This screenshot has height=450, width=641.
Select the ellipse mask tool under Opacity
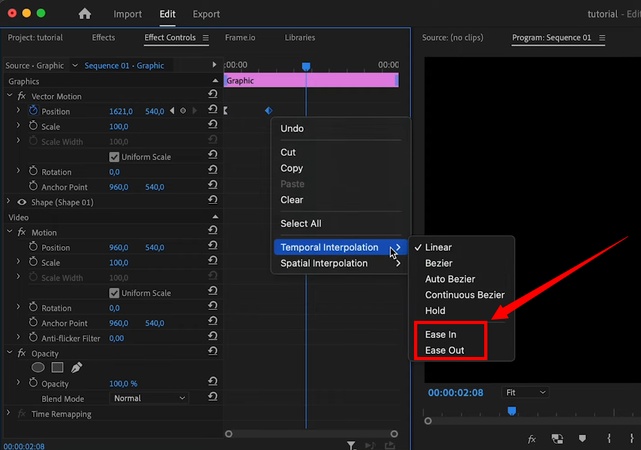38,368
